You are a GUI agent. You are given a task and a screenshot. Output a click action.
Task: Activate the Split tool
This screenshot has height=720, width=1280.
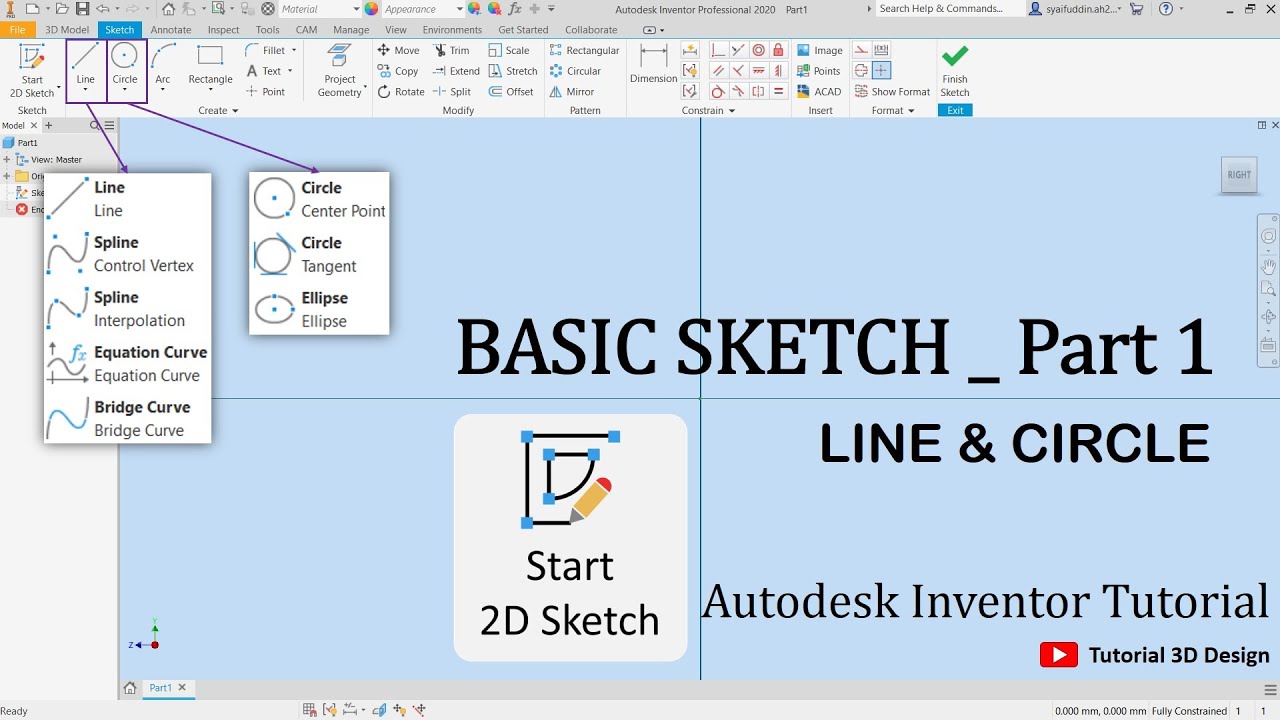click(x=452, y=92)
